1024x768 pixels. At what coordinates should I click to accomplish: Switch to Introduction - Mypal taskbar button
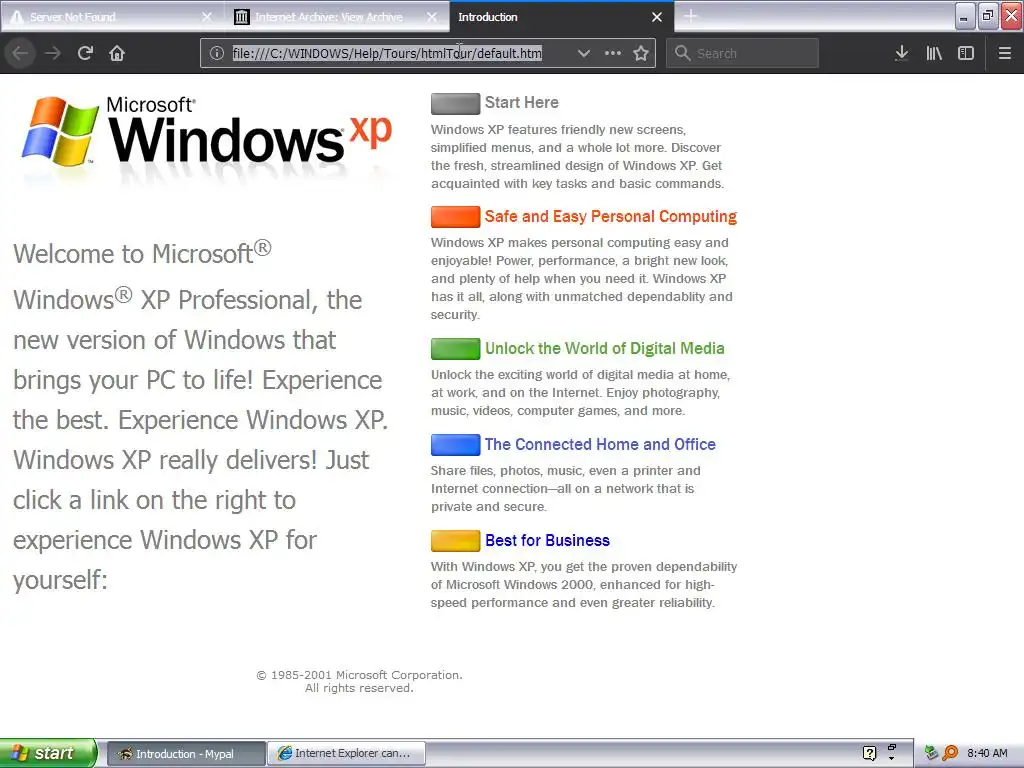tap(185, 754)
